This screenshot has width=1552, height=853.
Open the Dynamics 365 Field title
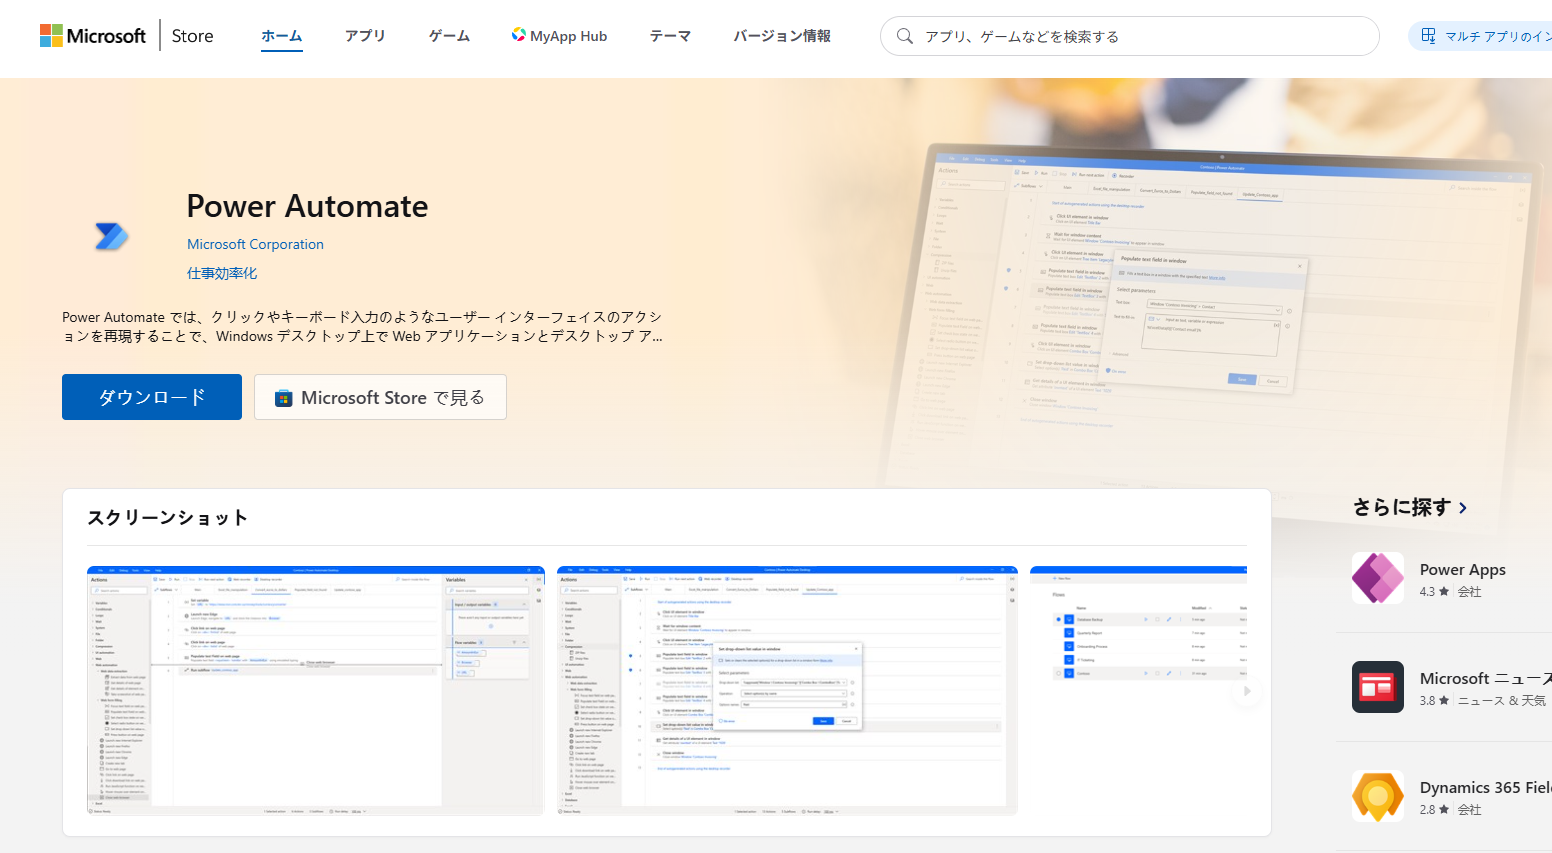(1486, 787)
